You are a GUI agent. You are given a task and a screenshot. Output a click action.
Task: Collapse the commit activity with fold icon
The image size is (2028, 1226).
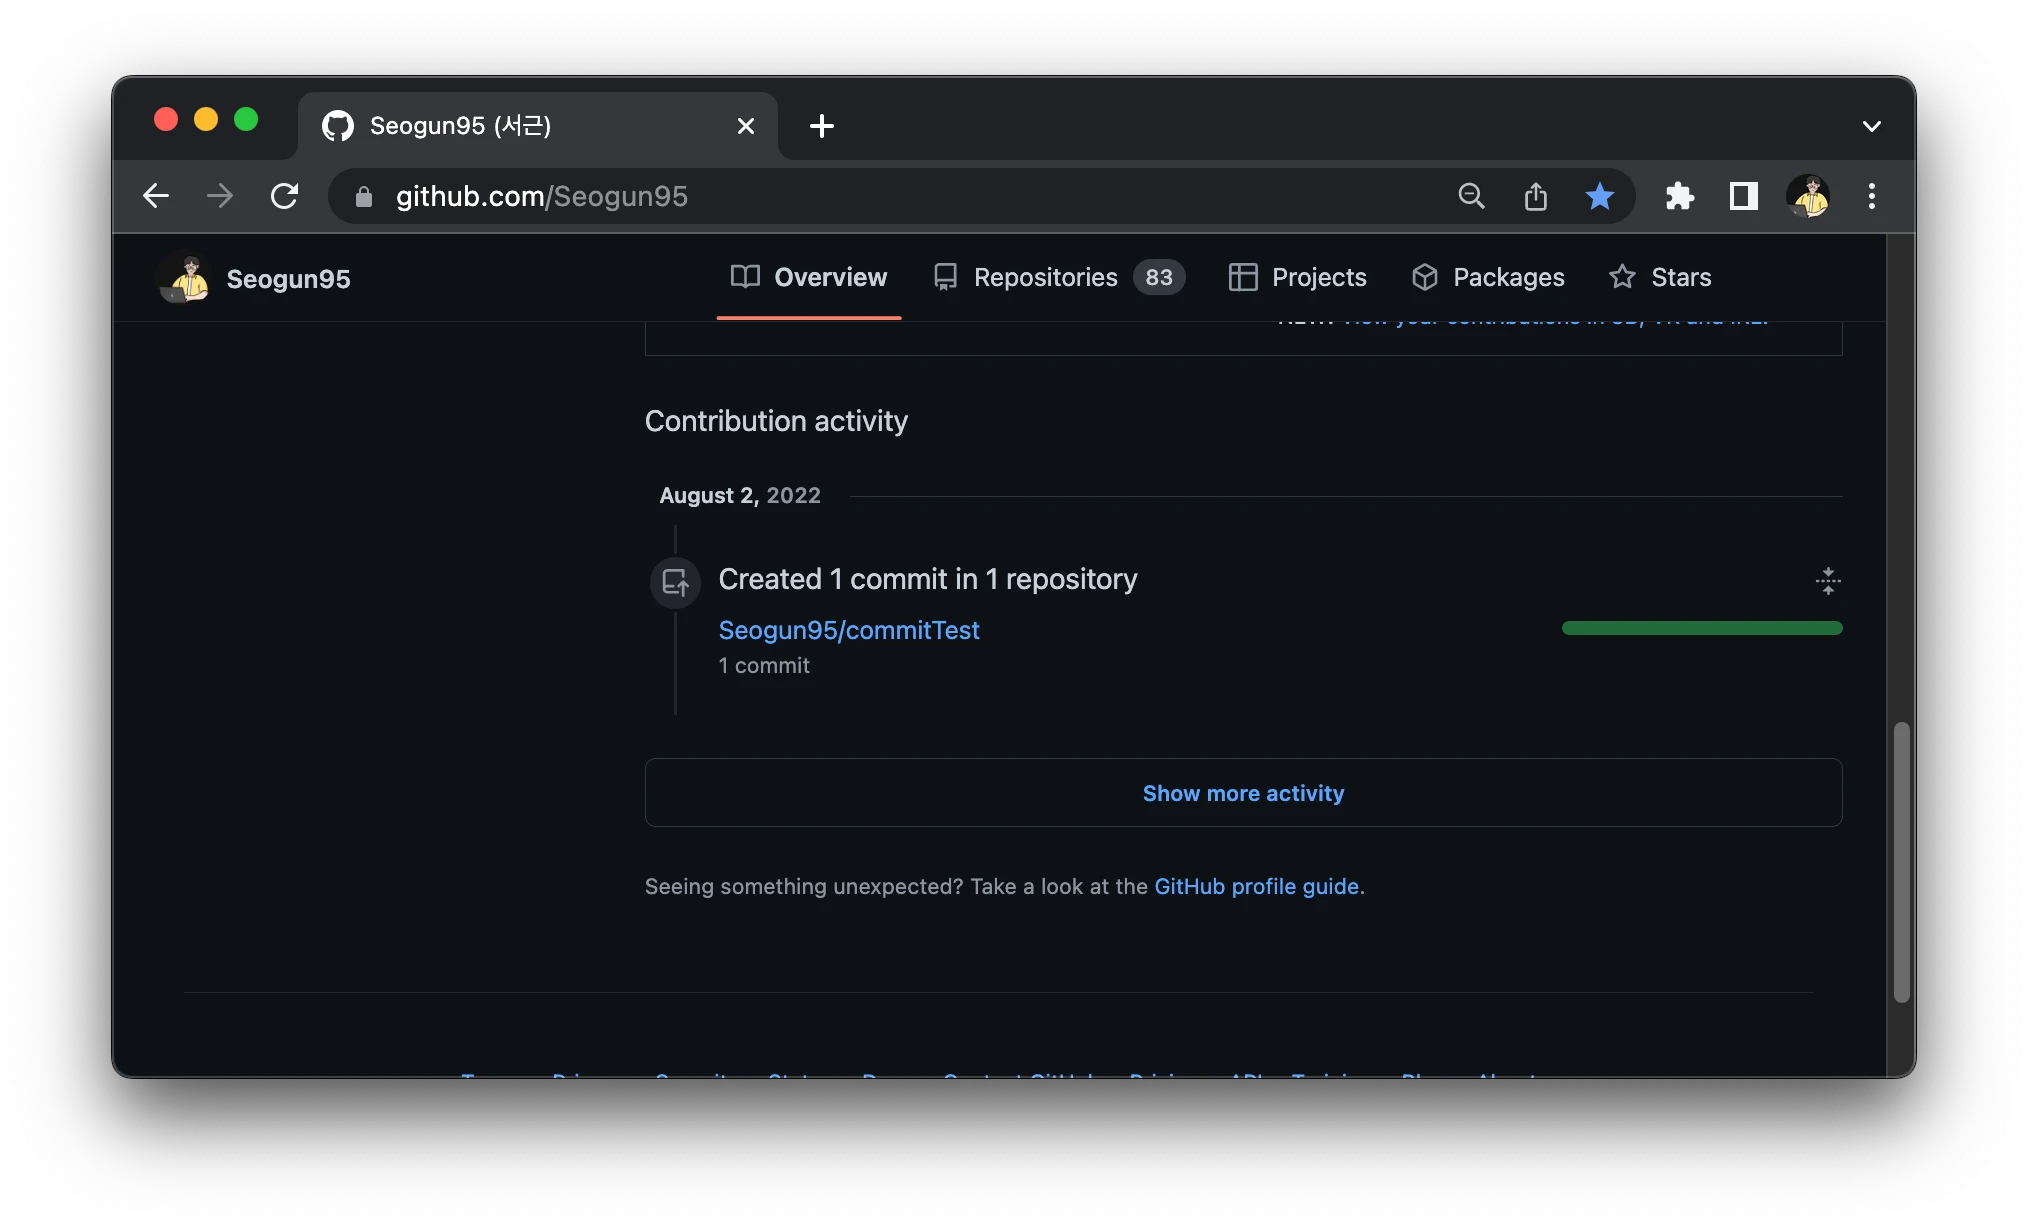tap(1828, 581)
